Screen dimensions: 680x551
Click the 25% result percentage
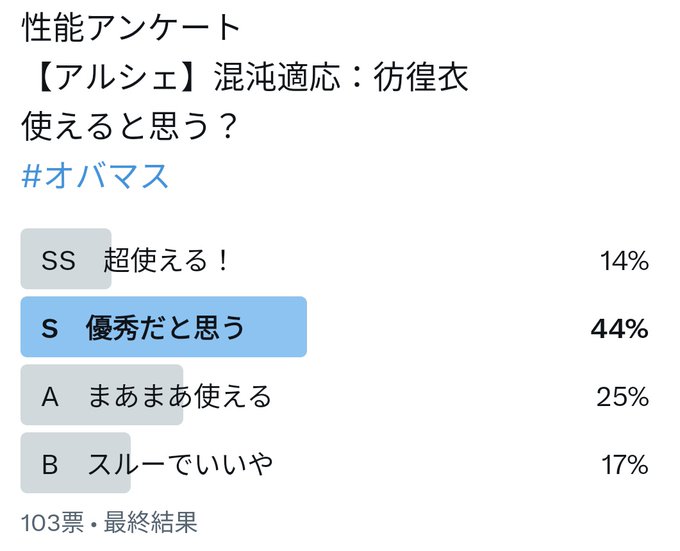click(623, 397)
